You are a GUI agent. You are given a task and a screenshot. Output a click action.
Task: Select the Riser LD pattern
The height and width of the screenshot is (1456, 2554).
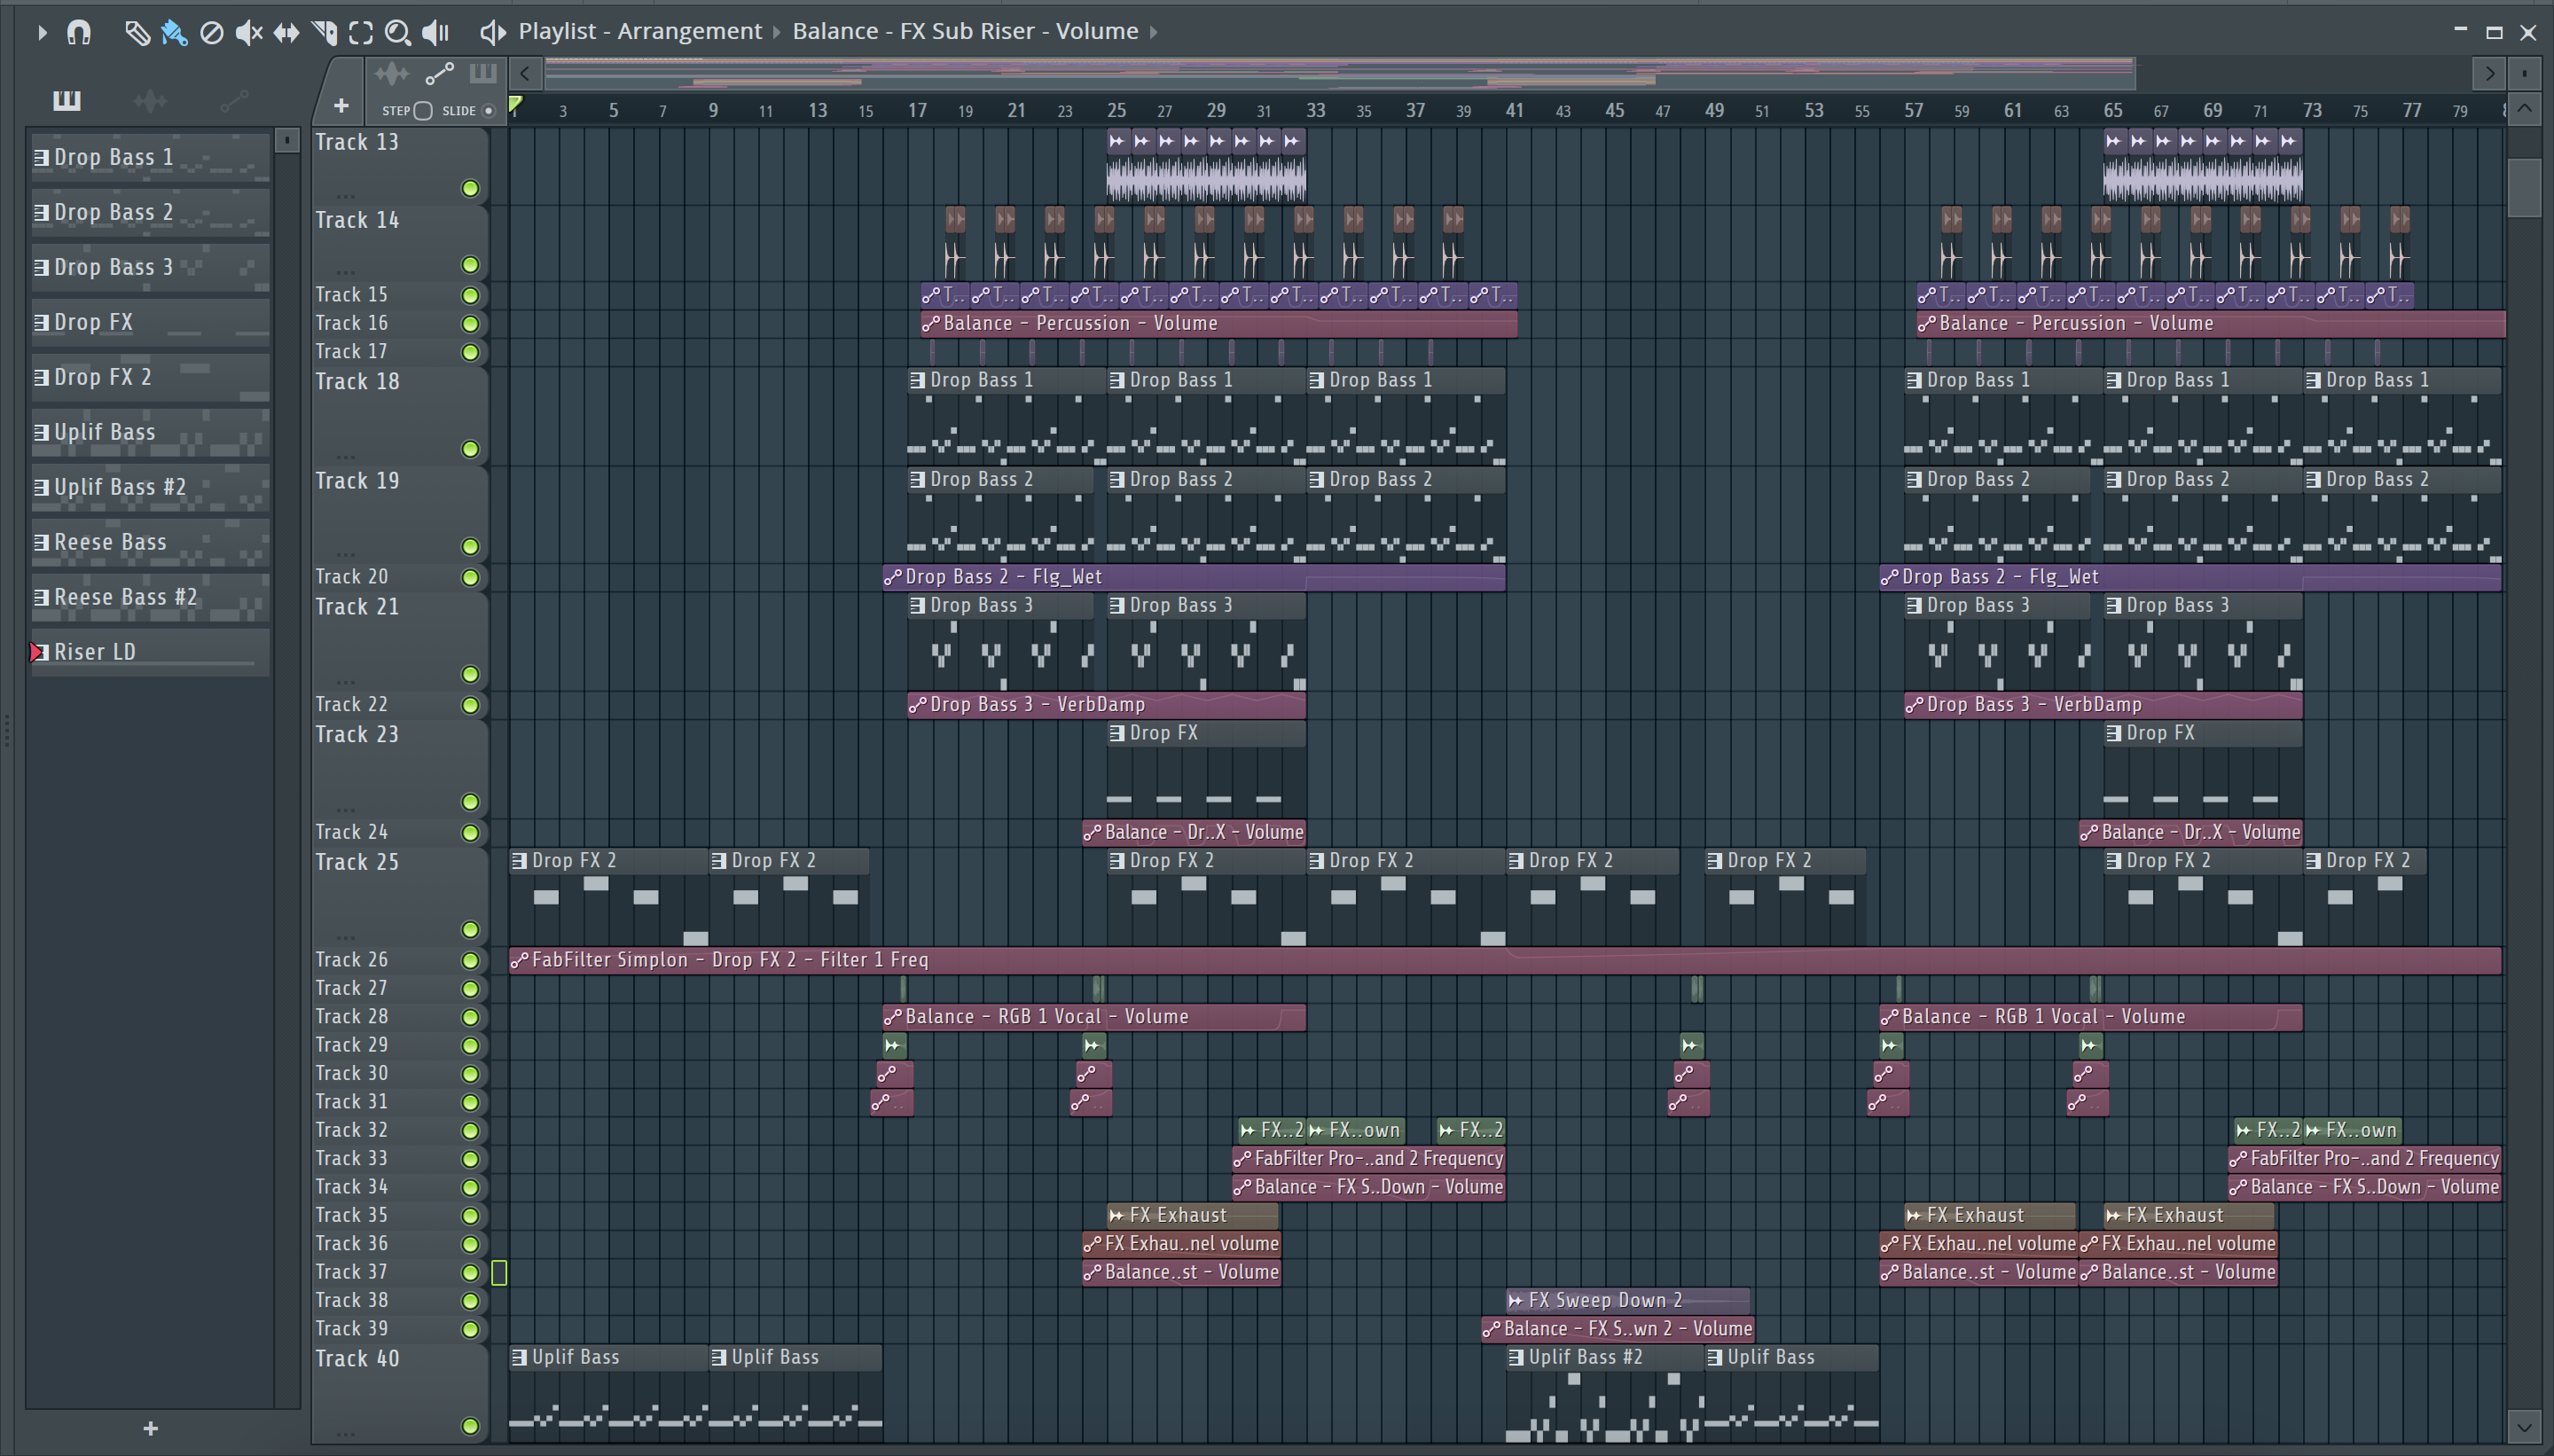pyautogui.click(x=150, y=653)
